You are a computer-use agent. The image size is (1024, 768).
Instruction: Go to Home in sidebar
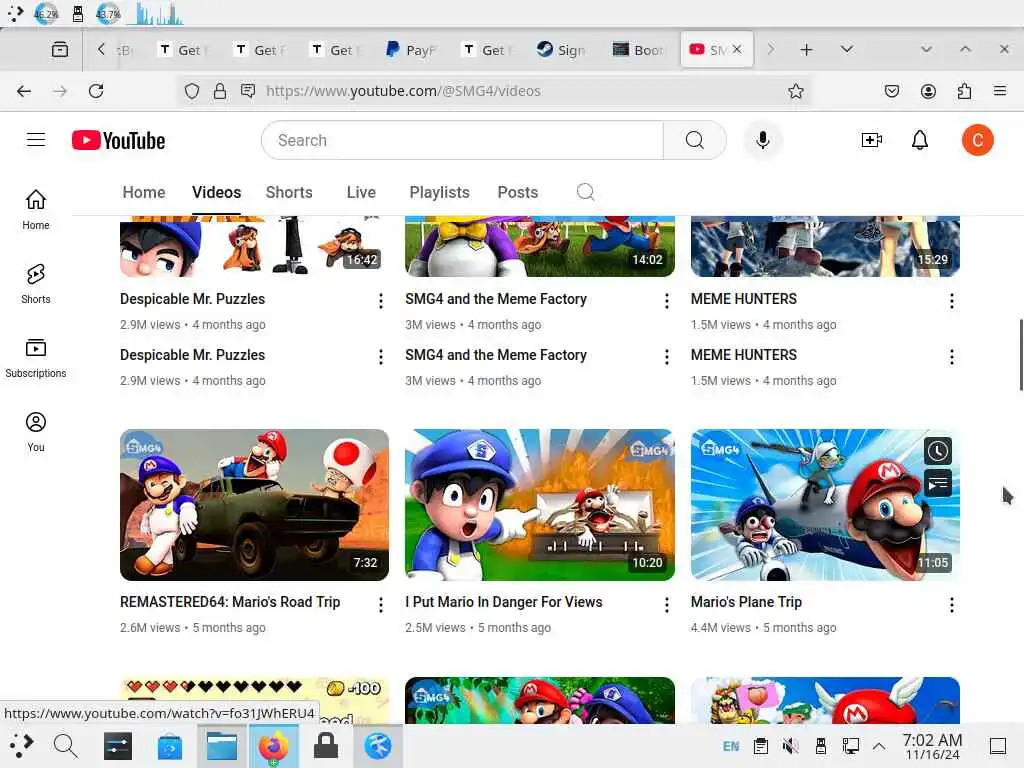[x=36, y=209]
